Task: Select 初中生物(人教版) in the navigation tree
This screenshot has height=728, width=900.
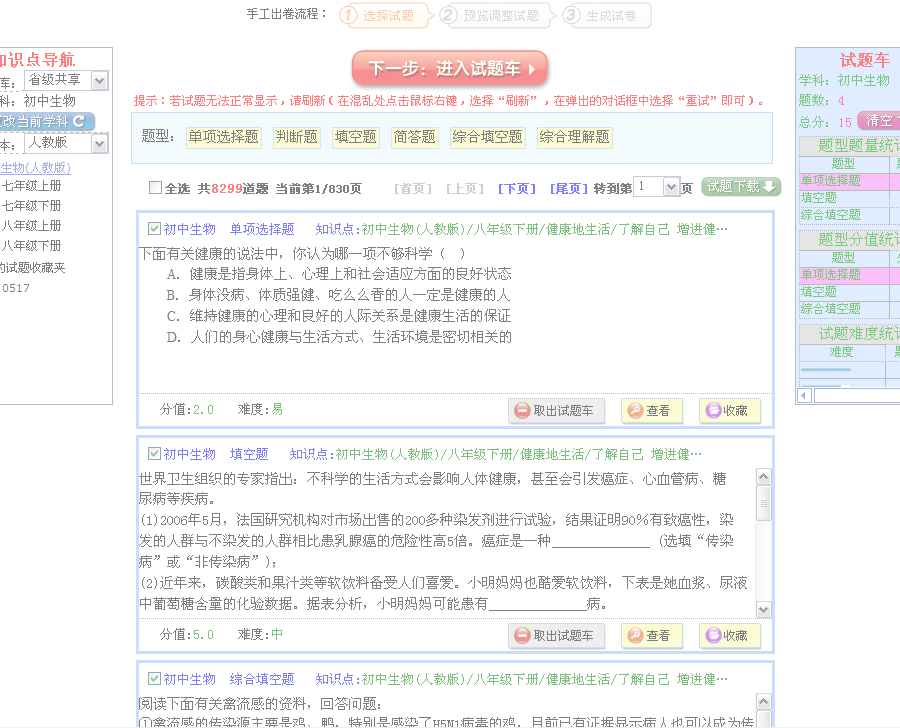Action: [35, 168]
